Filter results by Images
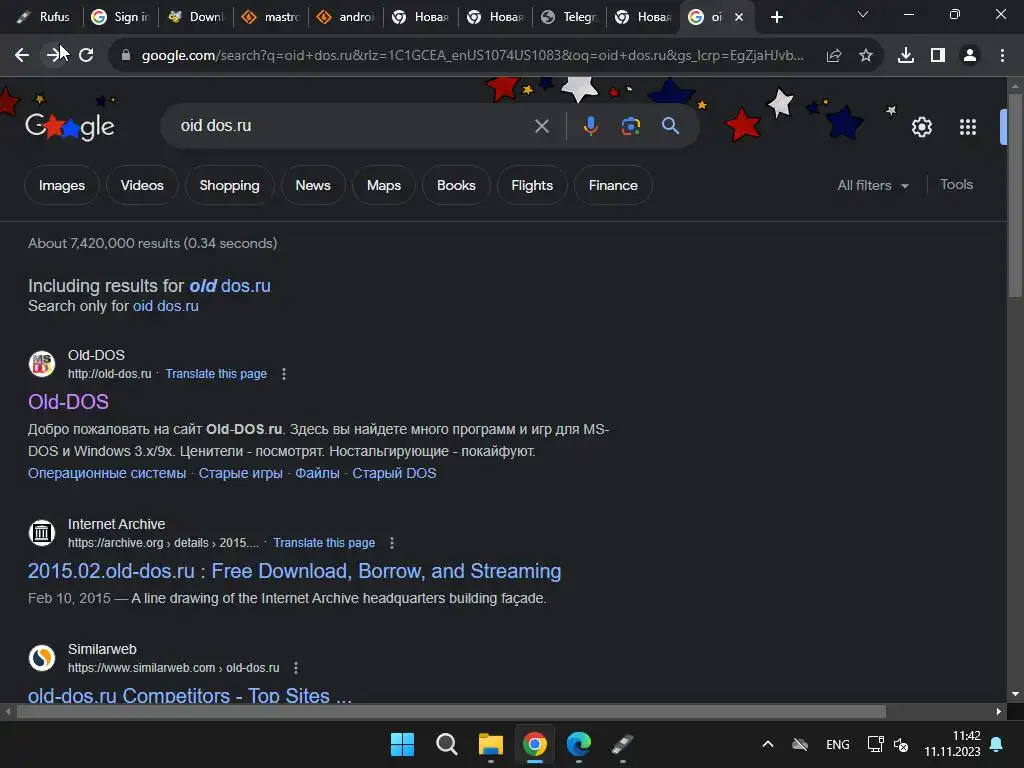Screen dimensions: 1024x768 click(62, 185)
